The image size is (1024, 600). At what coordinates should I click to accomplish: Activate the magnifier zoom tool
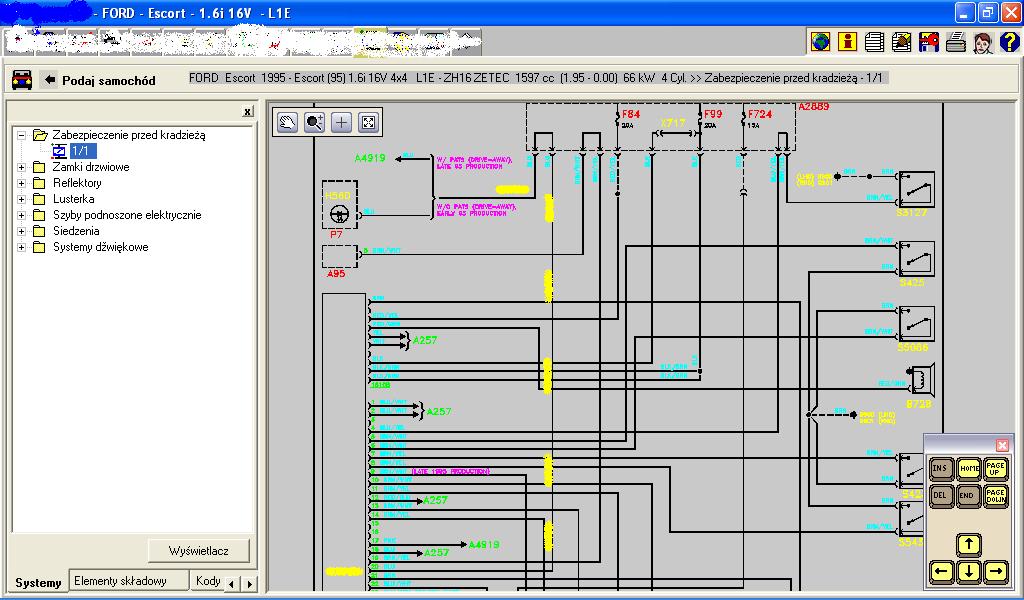(315, 122)
